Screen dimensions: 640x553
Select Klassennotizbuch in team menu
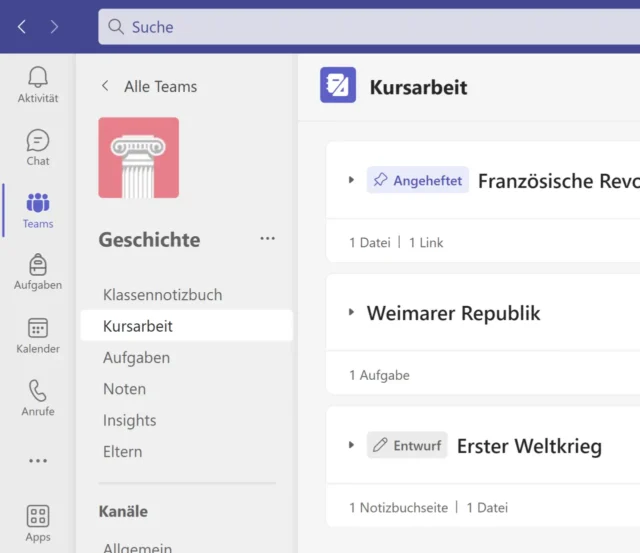click(162, 295)
